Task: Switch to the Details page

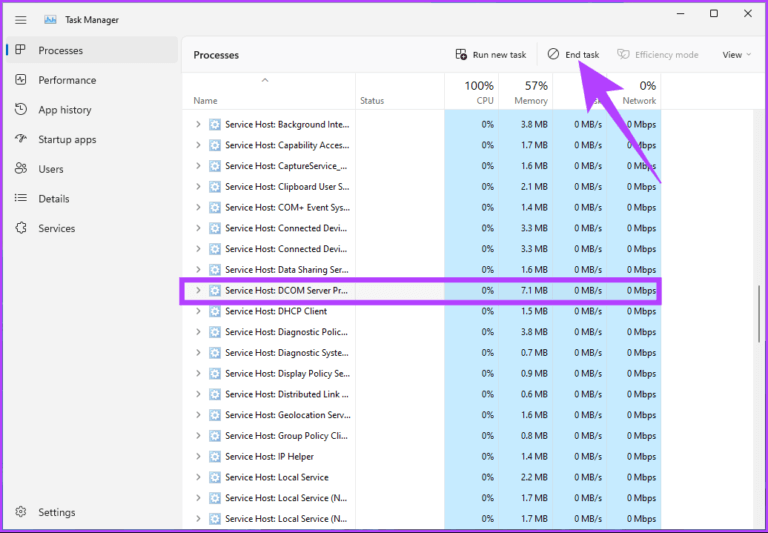Action: (92, 198)
